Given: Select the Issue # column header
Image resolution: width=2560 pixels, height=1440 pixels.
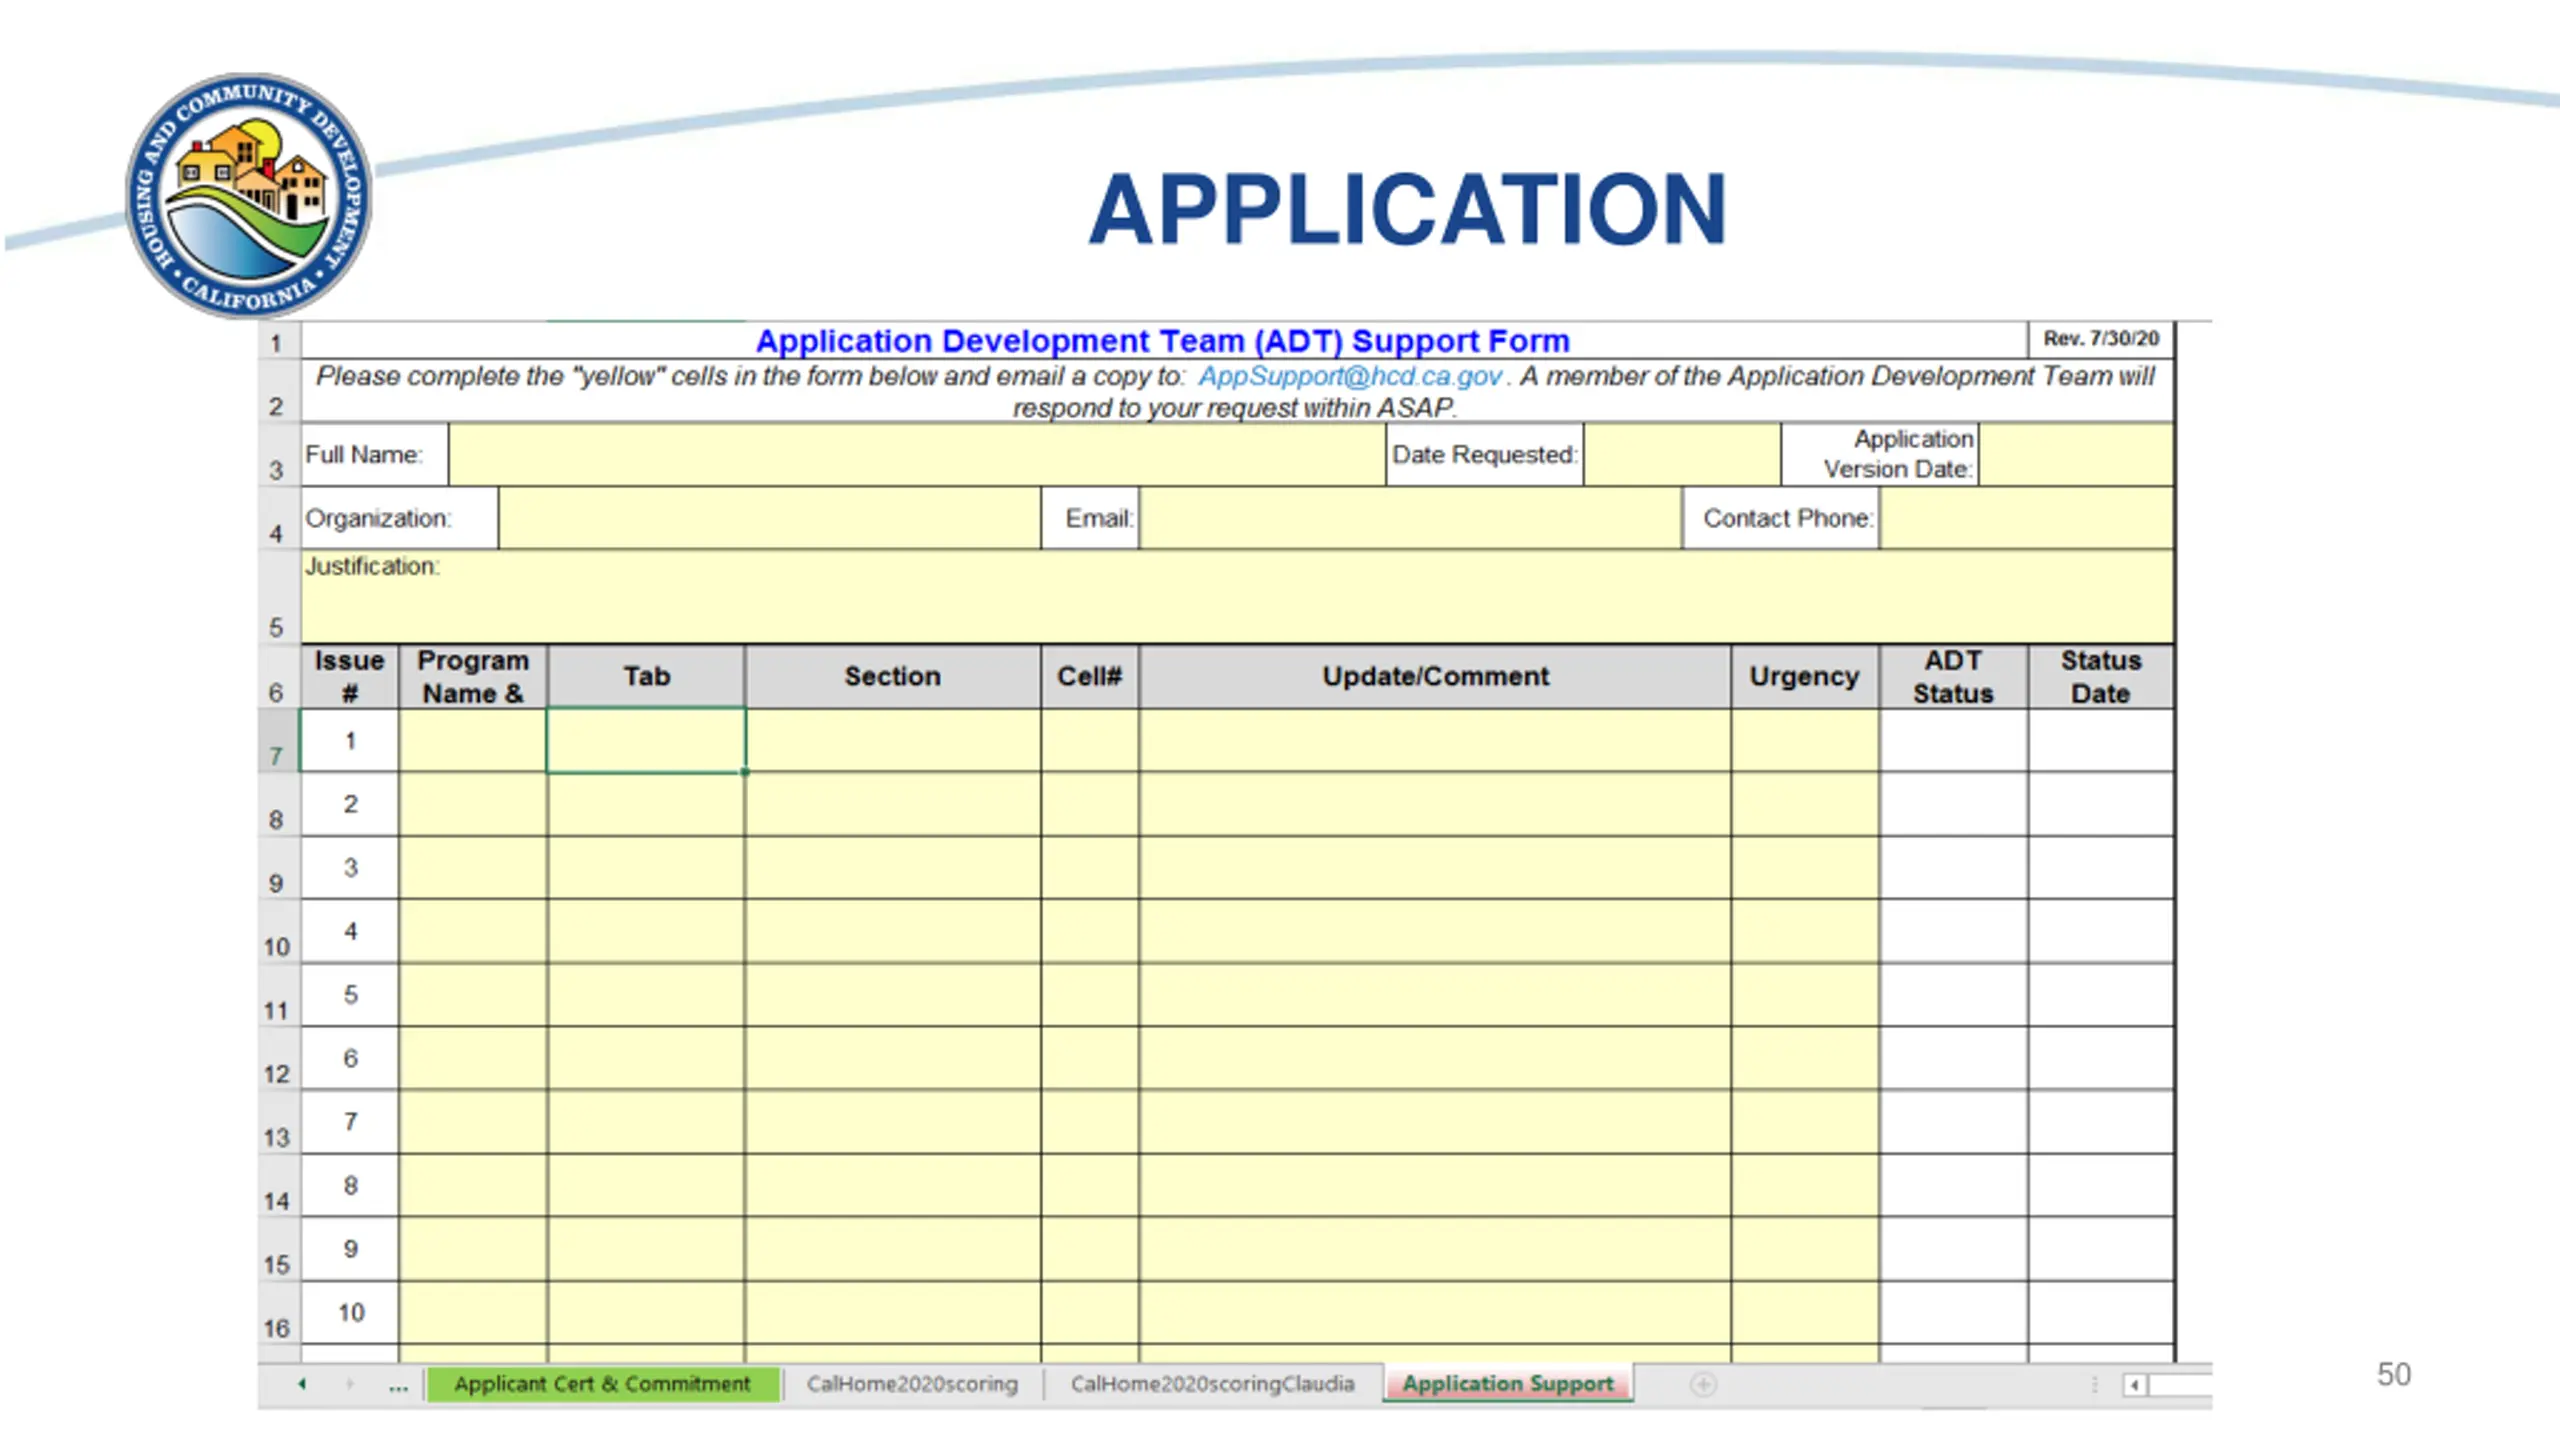Looking at the screenshot, I should click(x=350, y=677).
